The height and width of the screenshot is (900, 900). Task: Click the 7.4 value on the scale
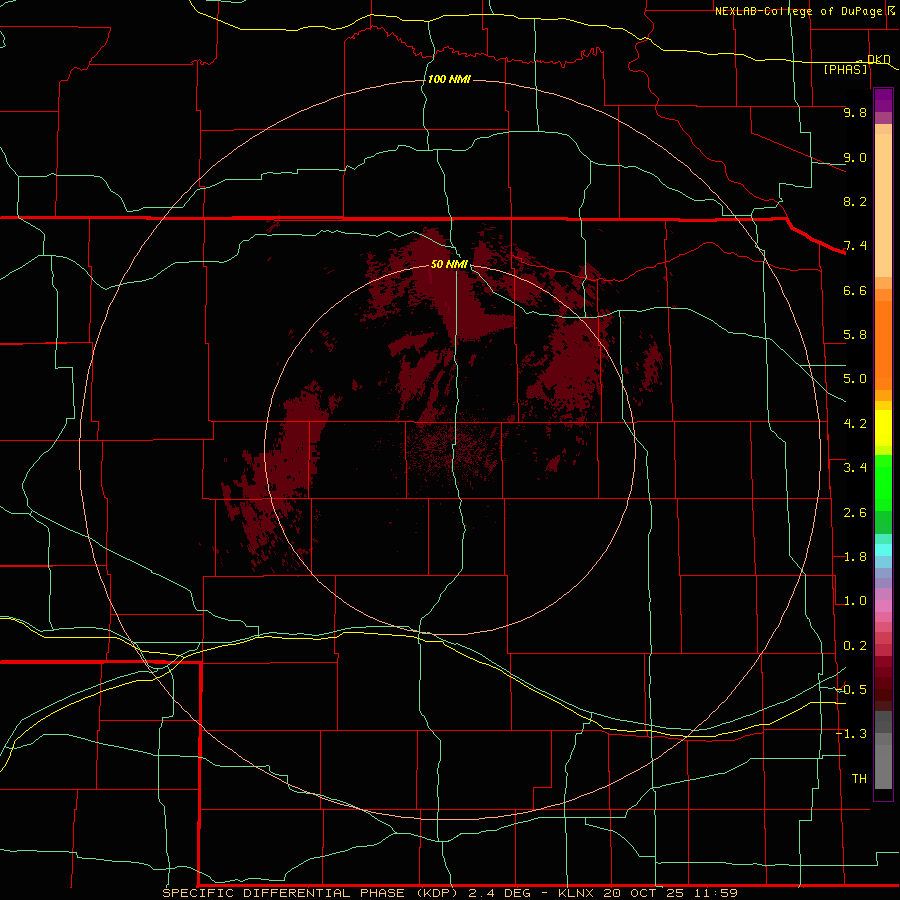[855, 246]
